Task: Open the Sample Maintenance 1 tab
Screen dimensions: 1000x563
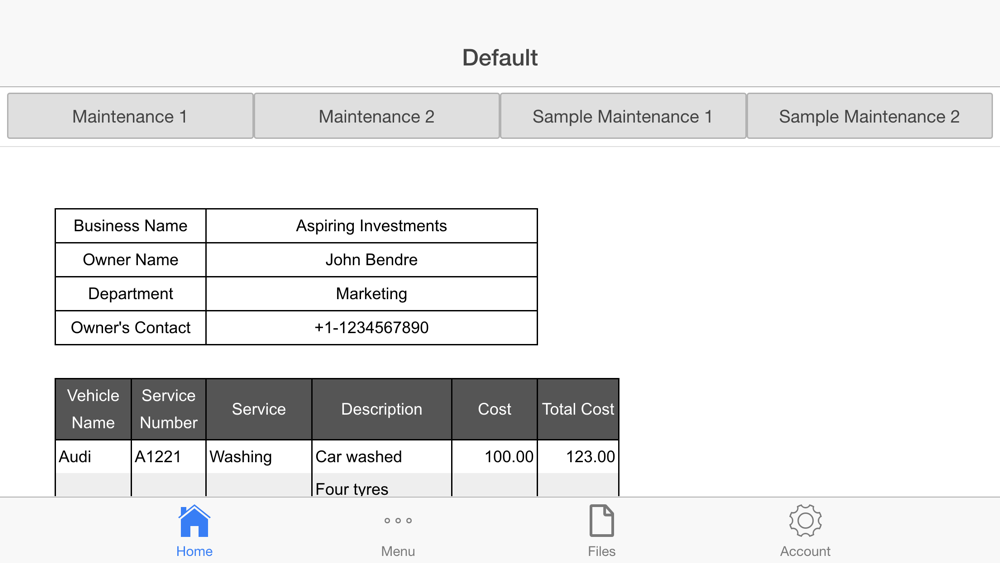Action: point(623,116)
